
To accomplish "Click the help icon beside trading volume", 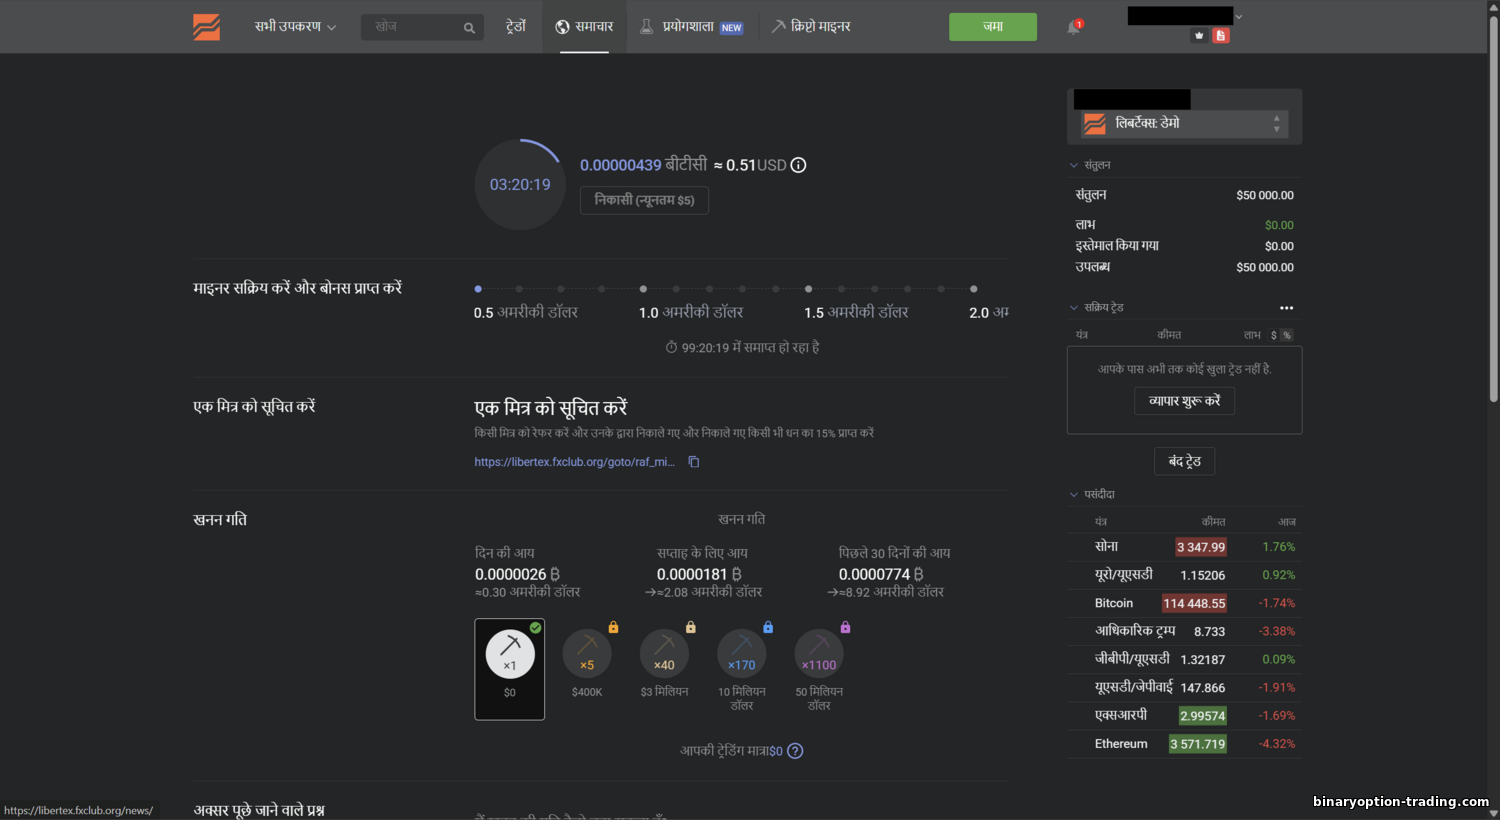I will point(795,751).
